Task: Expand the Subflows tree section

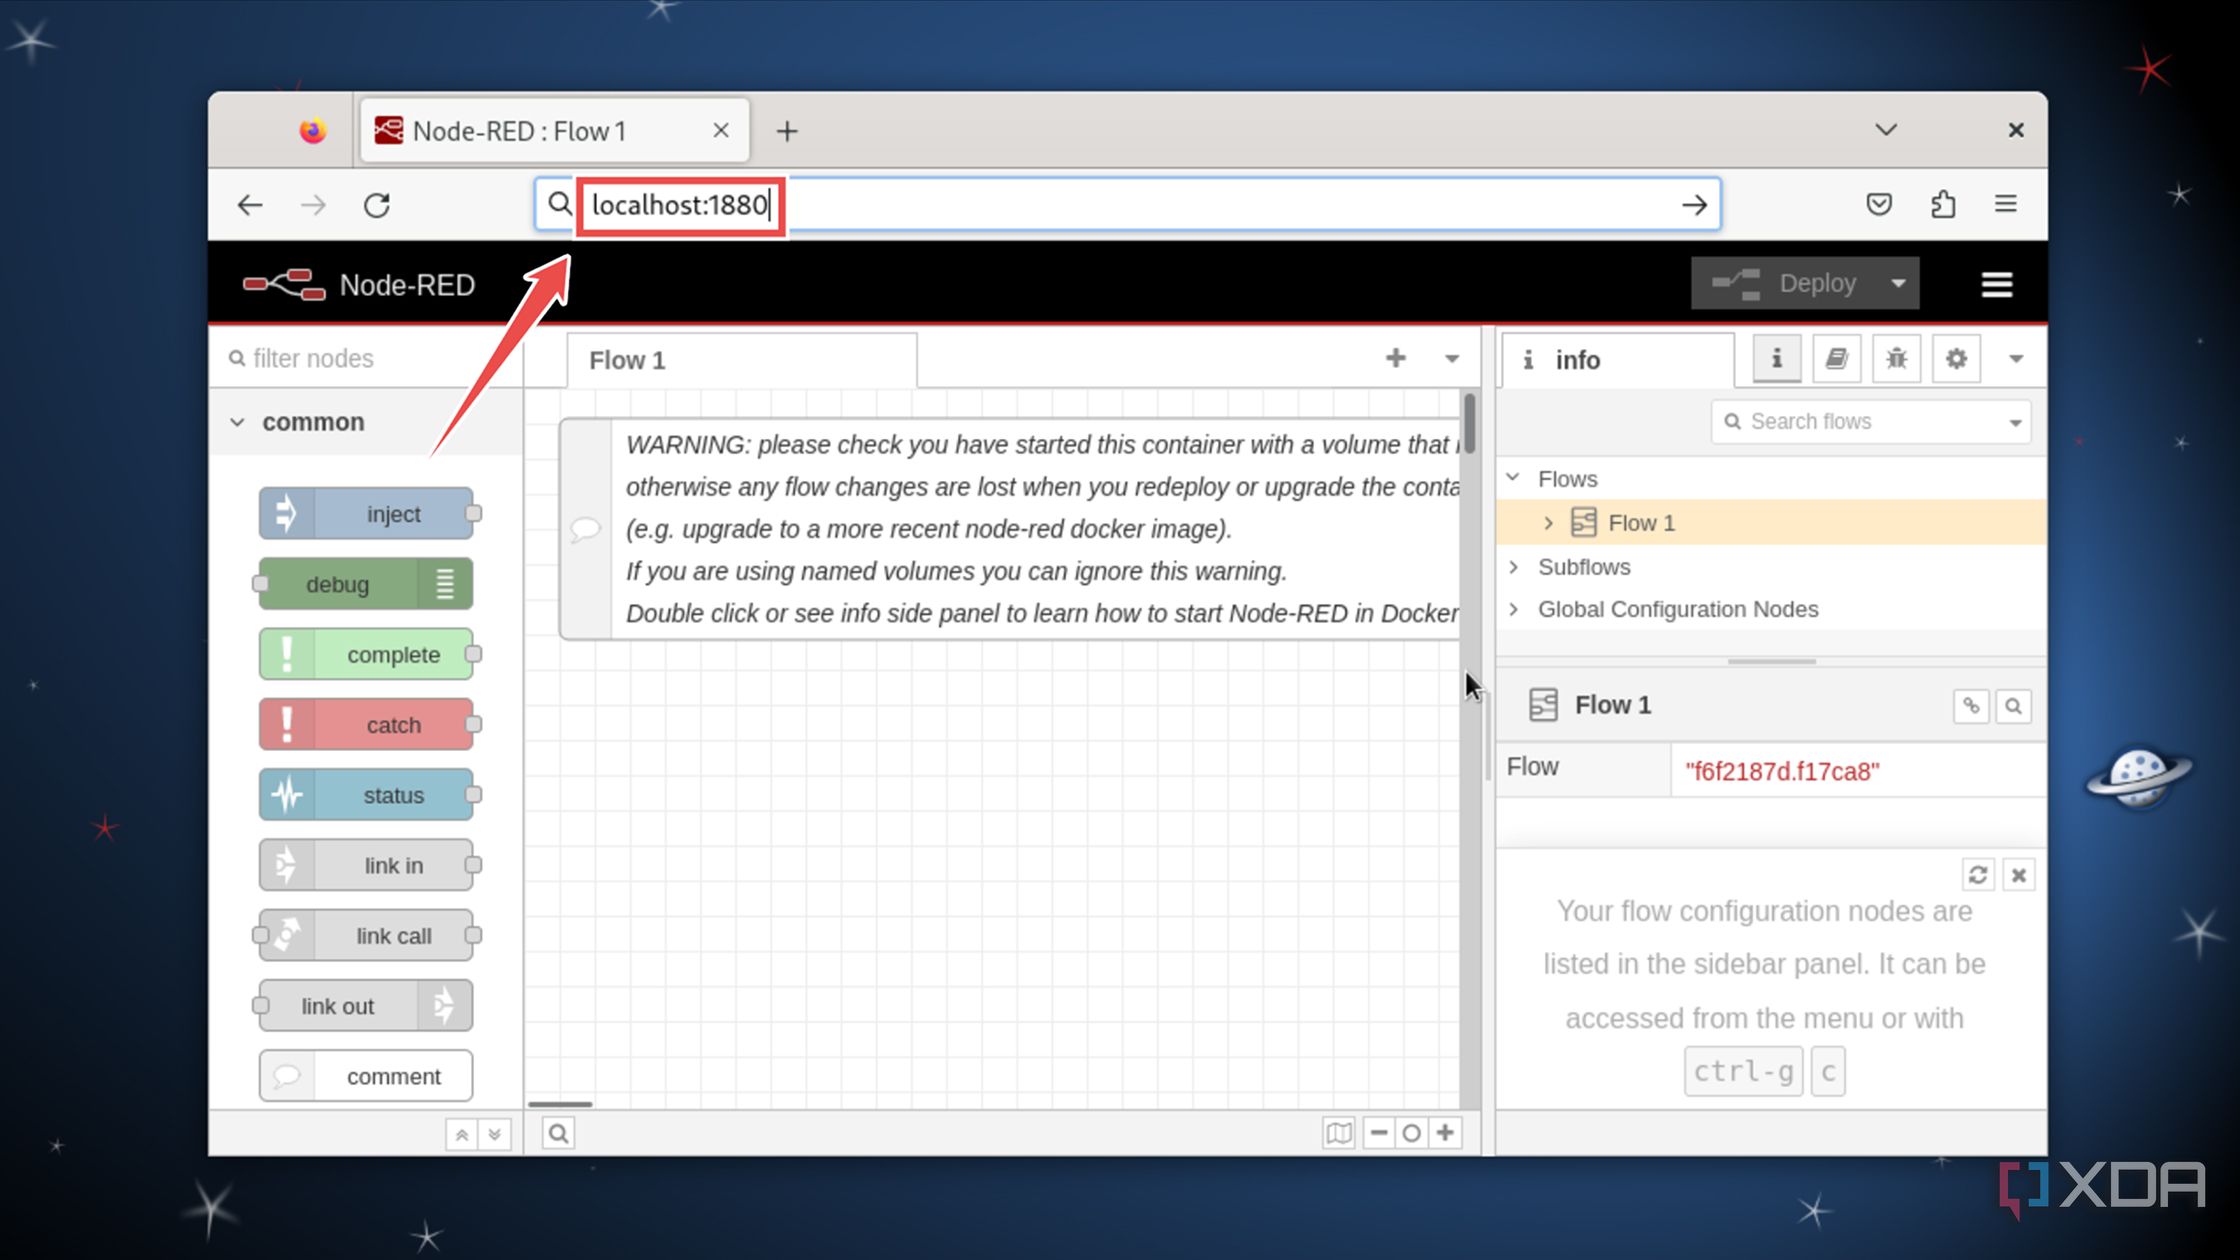Action: pos(1514,567)
